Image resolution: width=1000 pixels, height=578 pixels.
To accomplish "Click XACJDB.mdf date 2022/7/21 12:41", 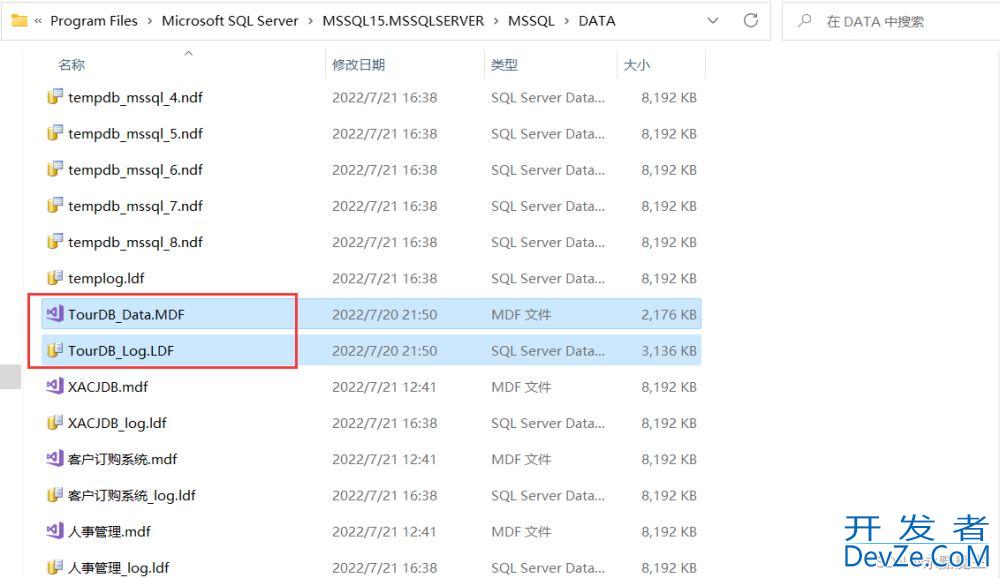I will (385, 387).
